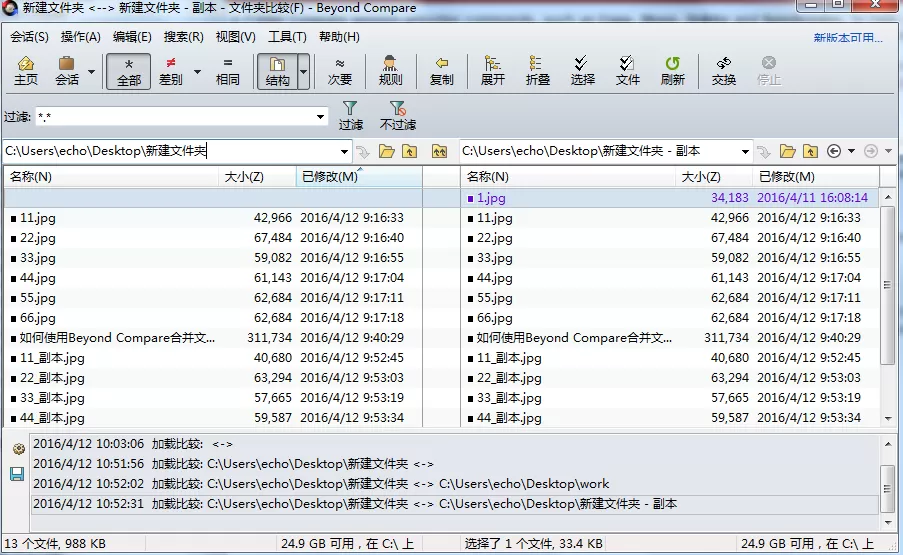Sort right pane by 名称(N) column
The image size is (903, 555).
(x=568, y=177)
